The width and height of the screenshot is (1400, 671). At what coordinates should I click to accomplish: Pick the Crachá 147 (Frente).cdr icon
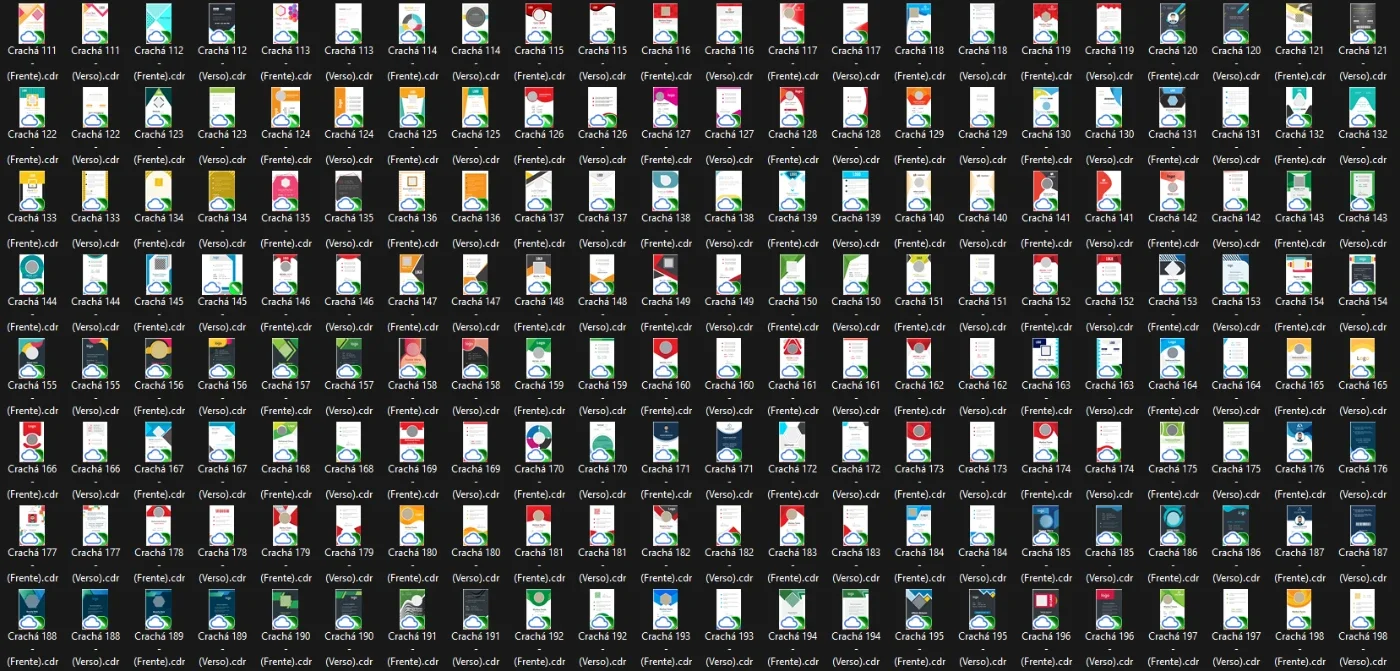(x=412, y=273)
